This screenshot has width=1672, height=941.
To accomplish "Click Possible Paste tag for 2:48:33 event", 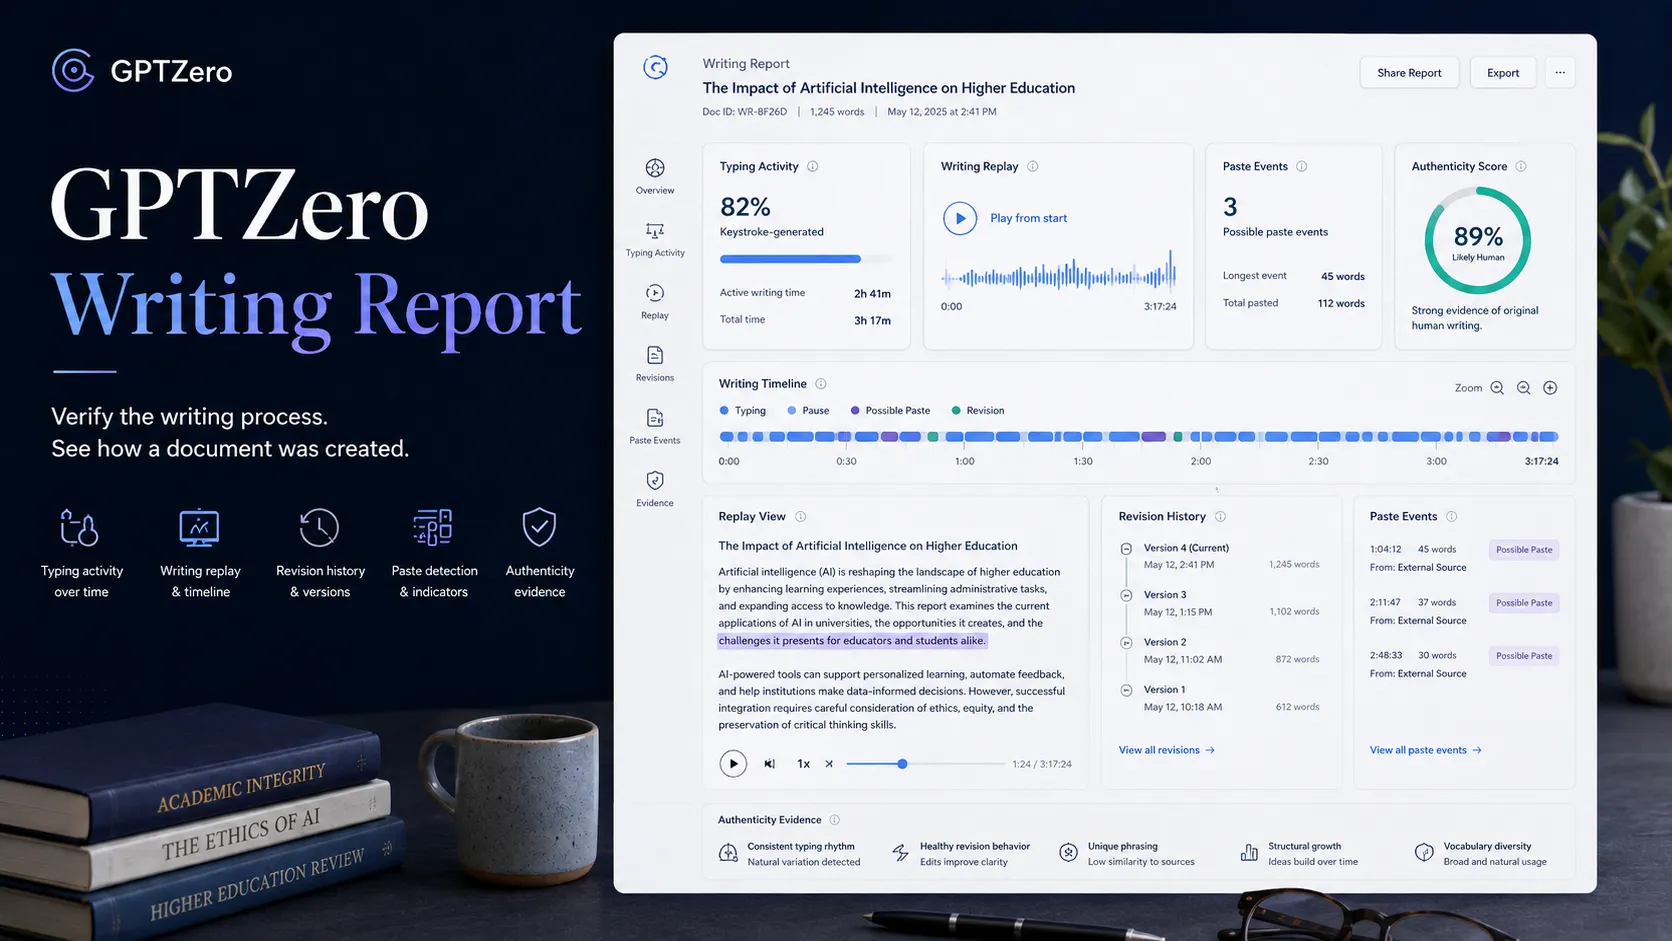I will pyautogui.click(x=1524, y=656).
